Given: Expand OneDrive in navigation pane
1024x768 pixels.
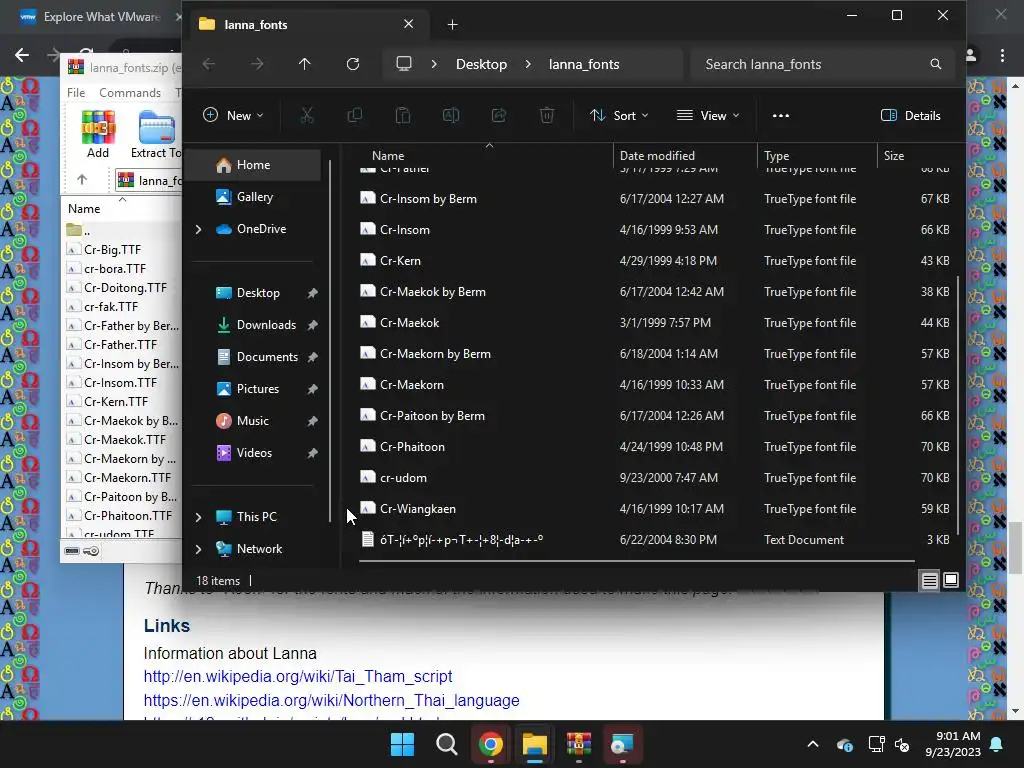Looking at the screenshot, I should (199, 229).
